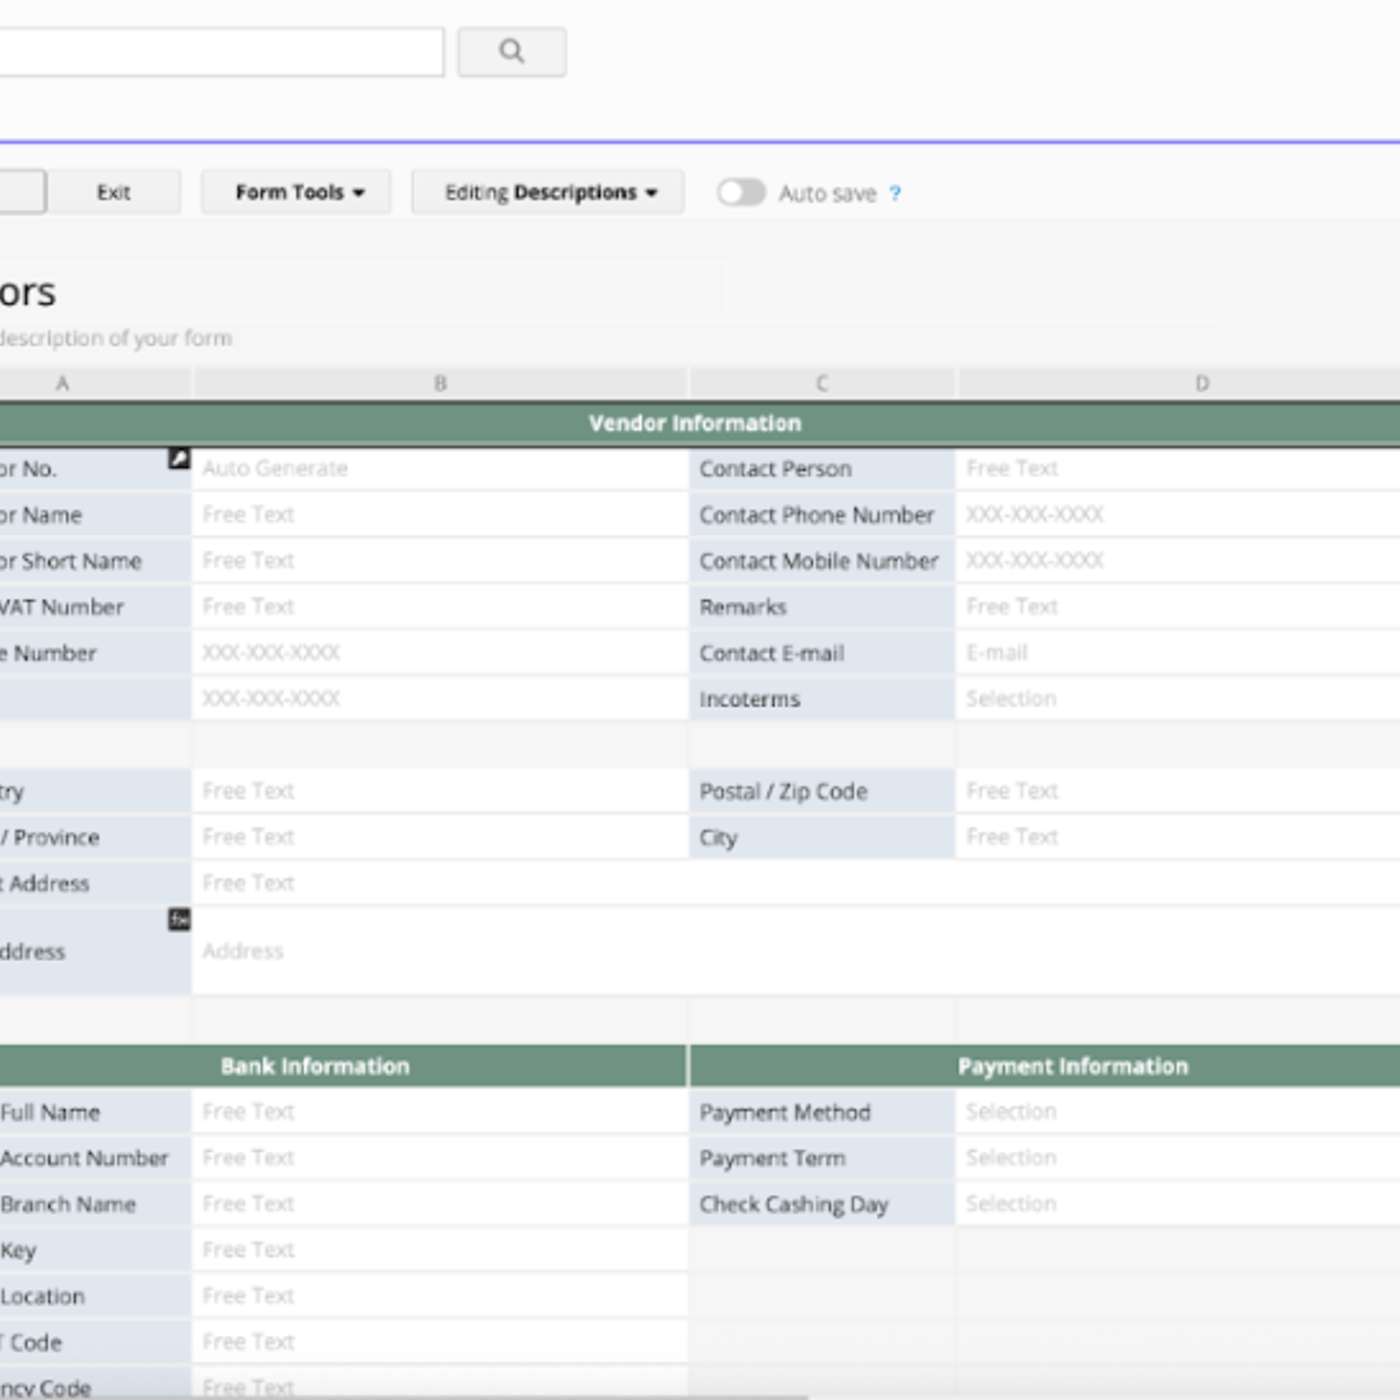Select the Check Cashing Day label
This screenshot has width=1400, height=1400.
pos(822,1203)
